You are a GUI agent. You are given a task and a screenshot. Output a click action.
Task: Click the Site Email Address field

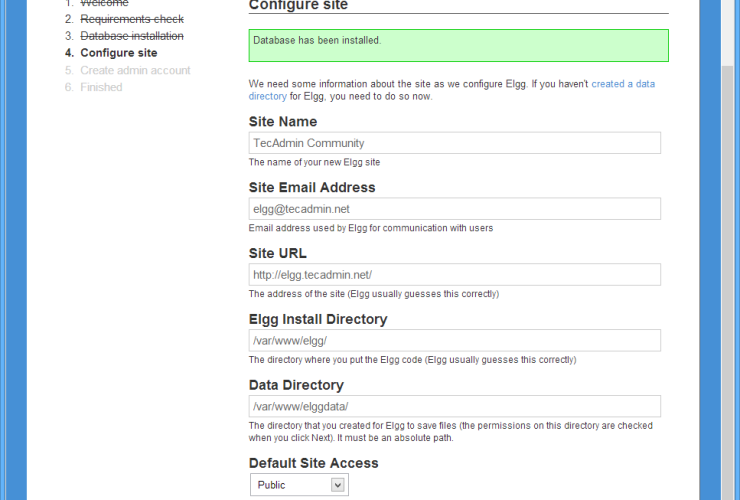[x=454, y=208]
